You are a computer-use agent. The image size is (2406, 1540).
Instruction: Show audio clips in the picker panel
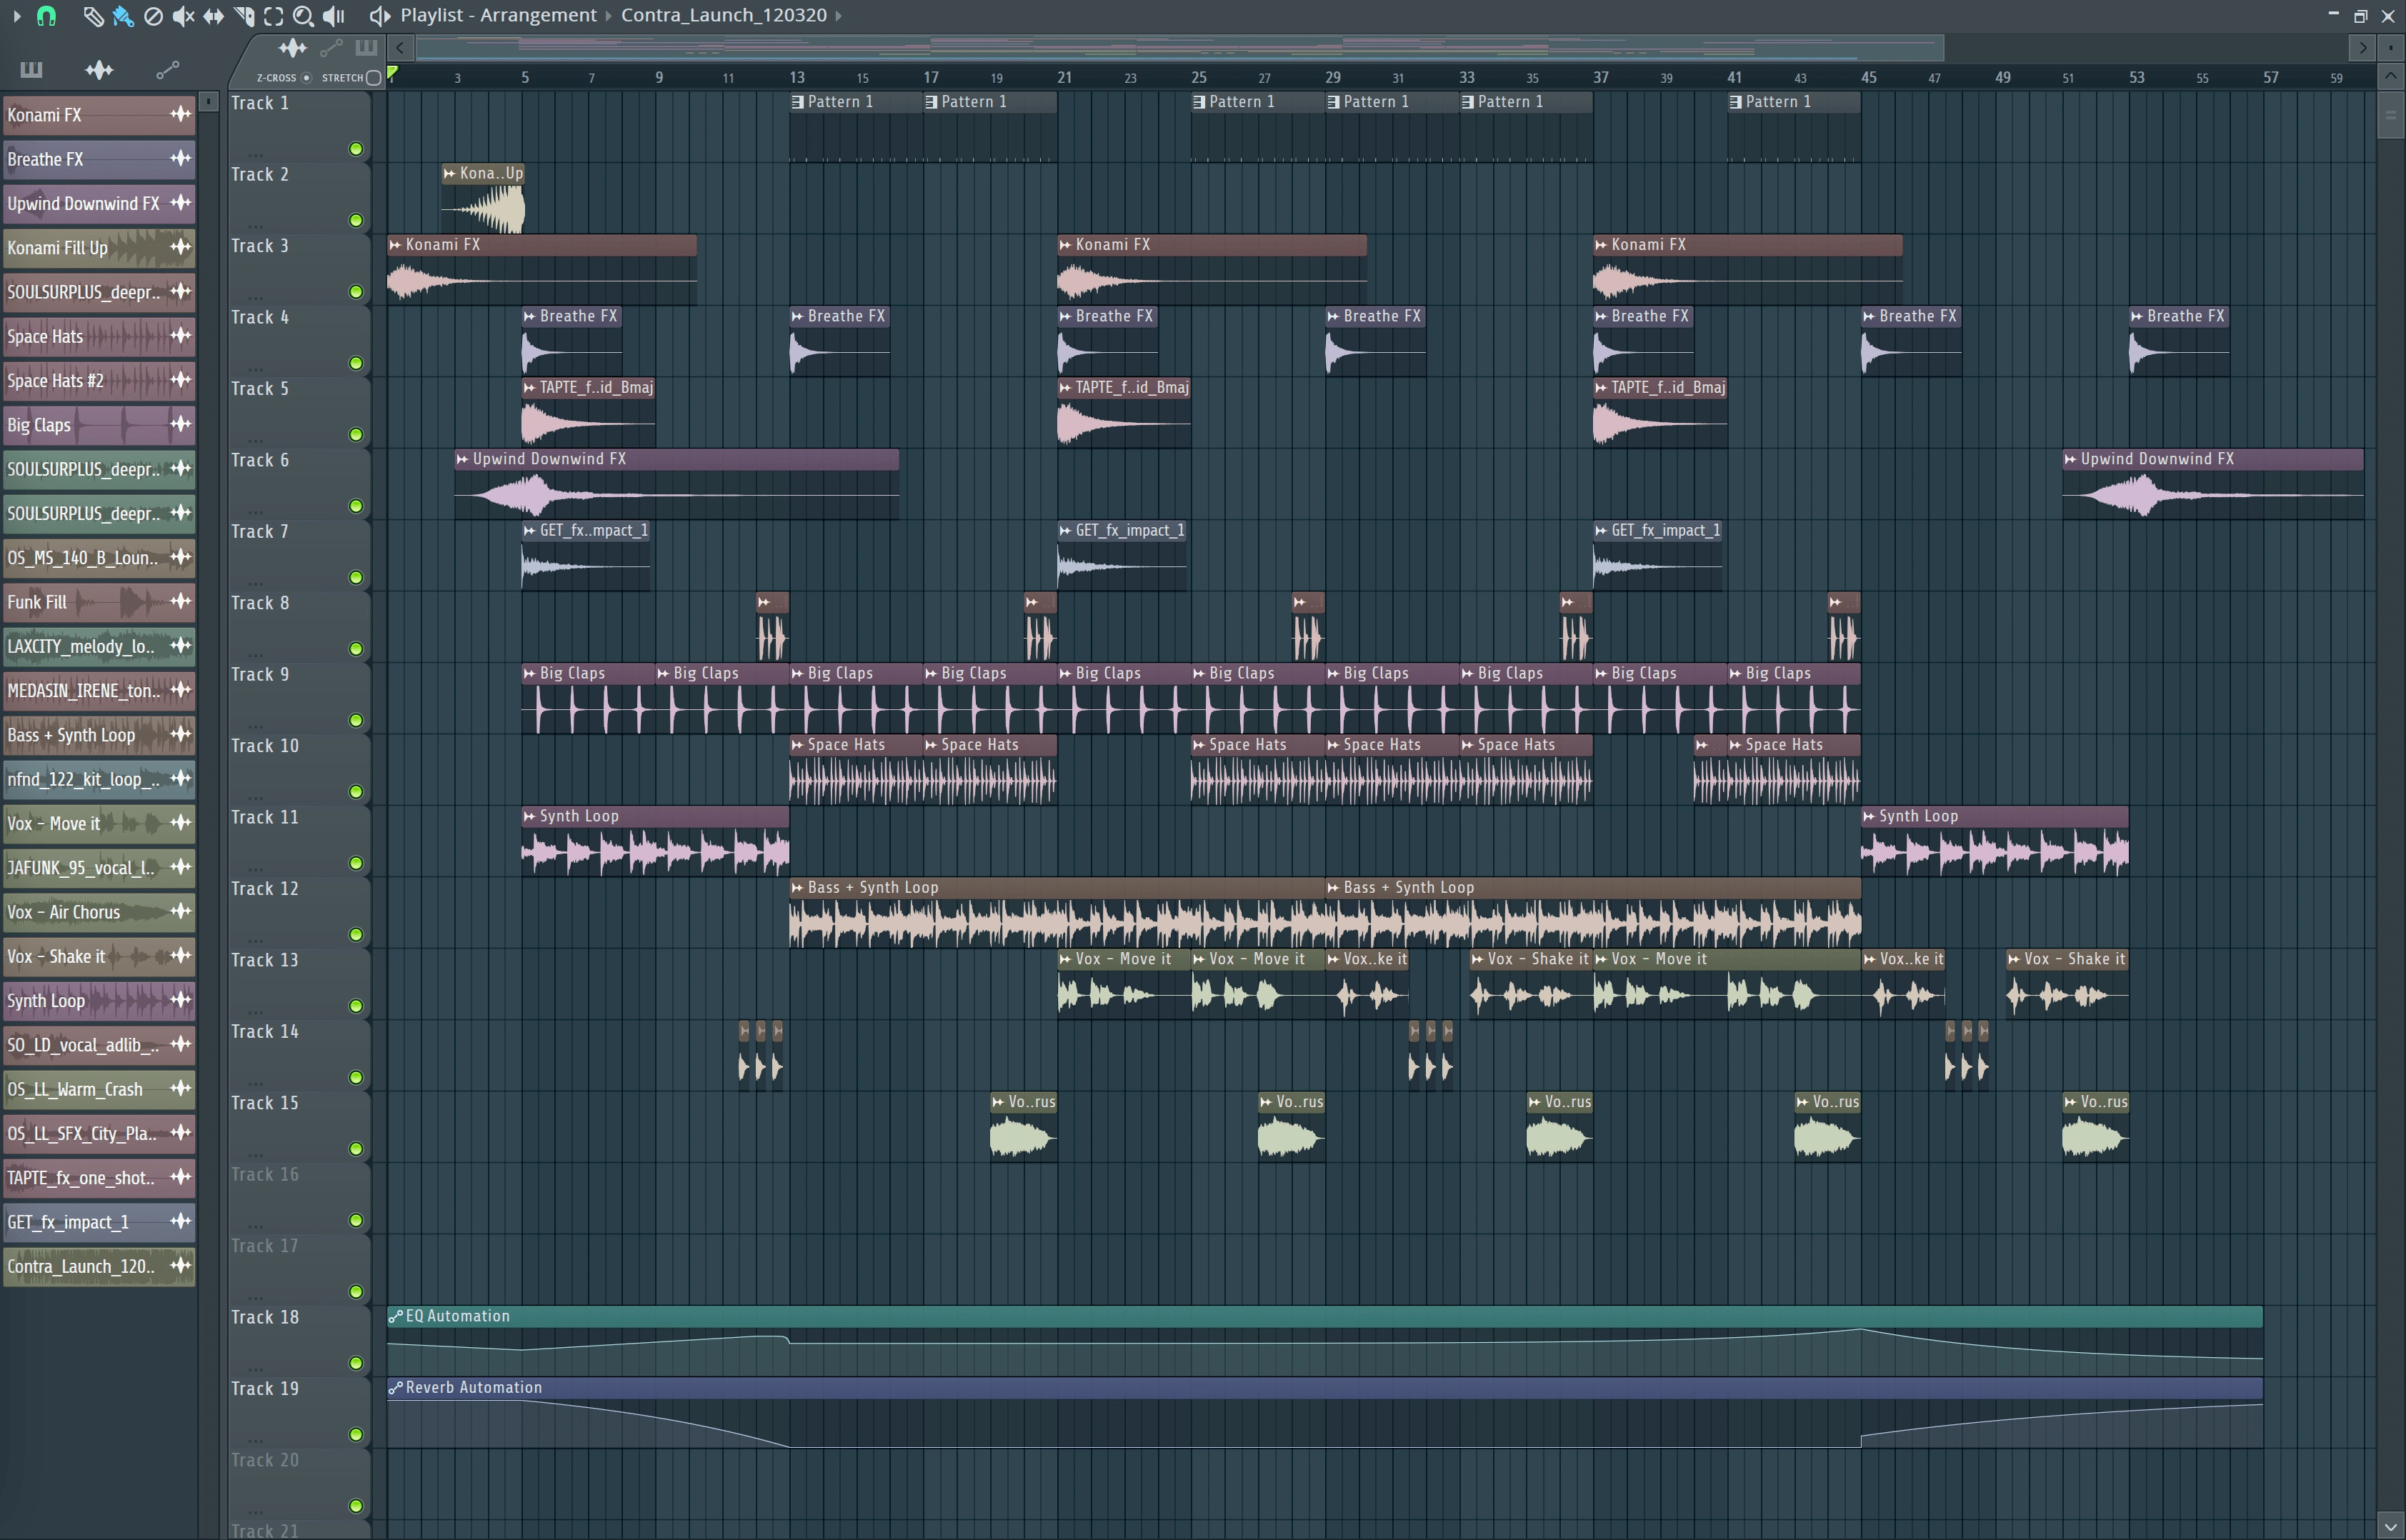99,69
